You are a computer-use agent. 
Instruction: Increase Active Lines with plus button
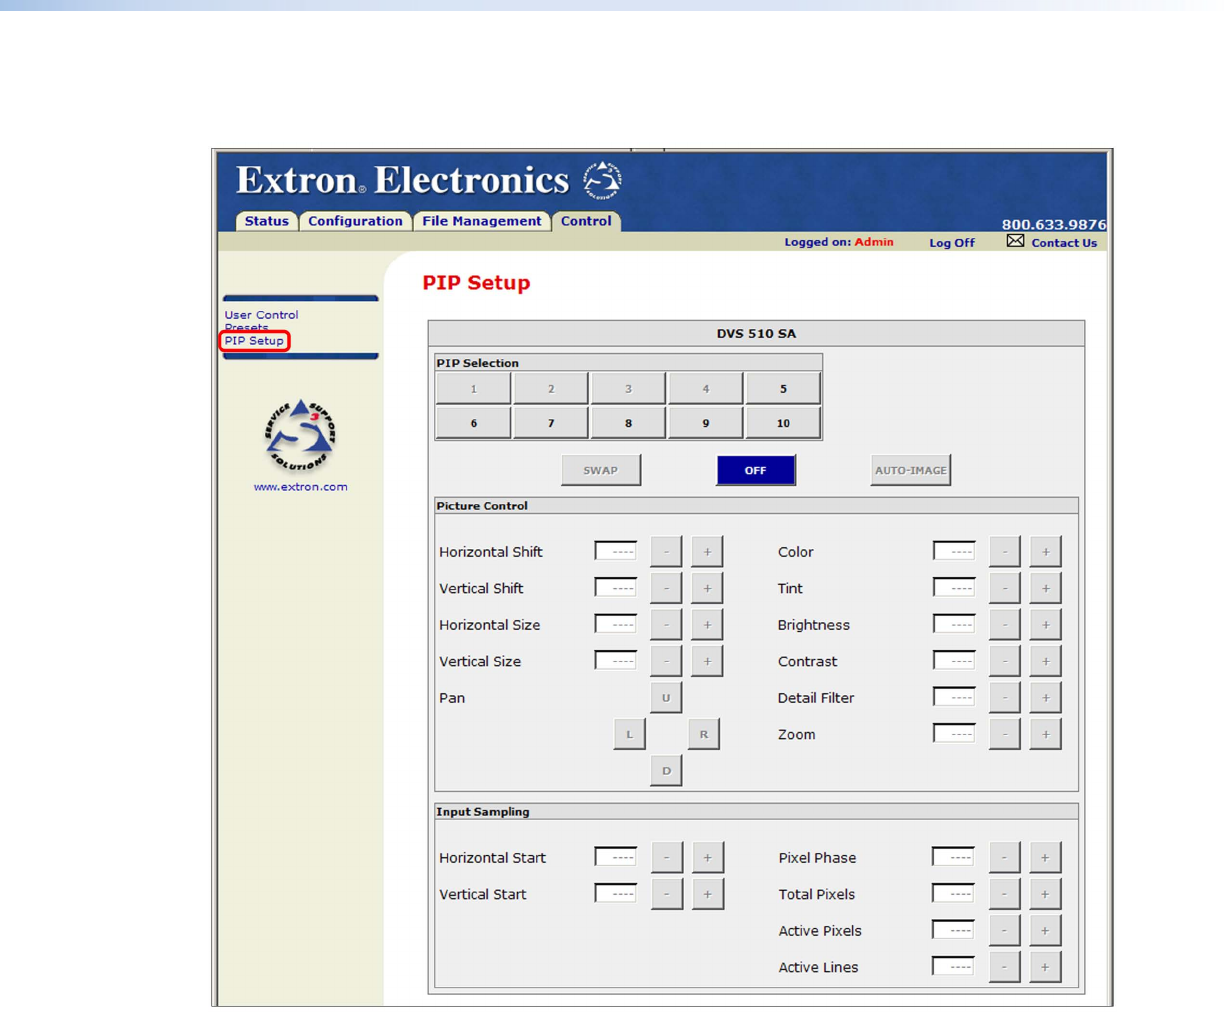[1045, 967]
